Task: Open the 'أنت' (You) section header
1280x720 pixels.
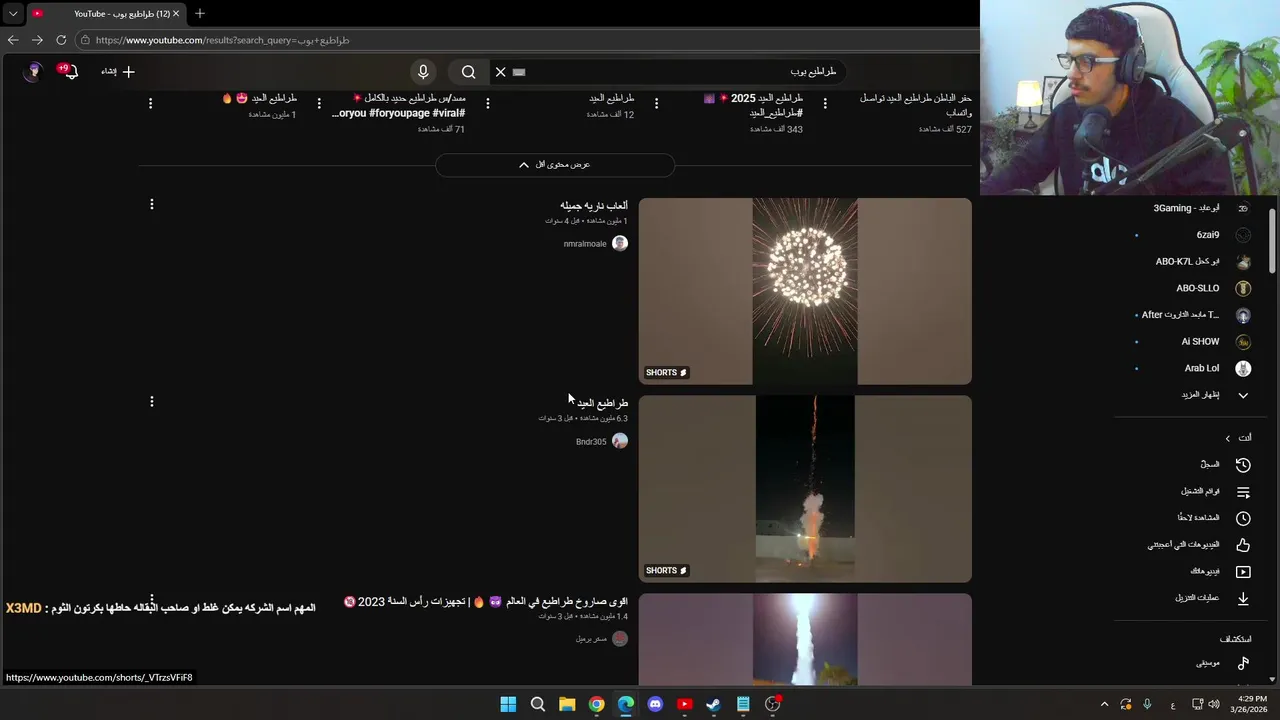Action: [1238, 438]
